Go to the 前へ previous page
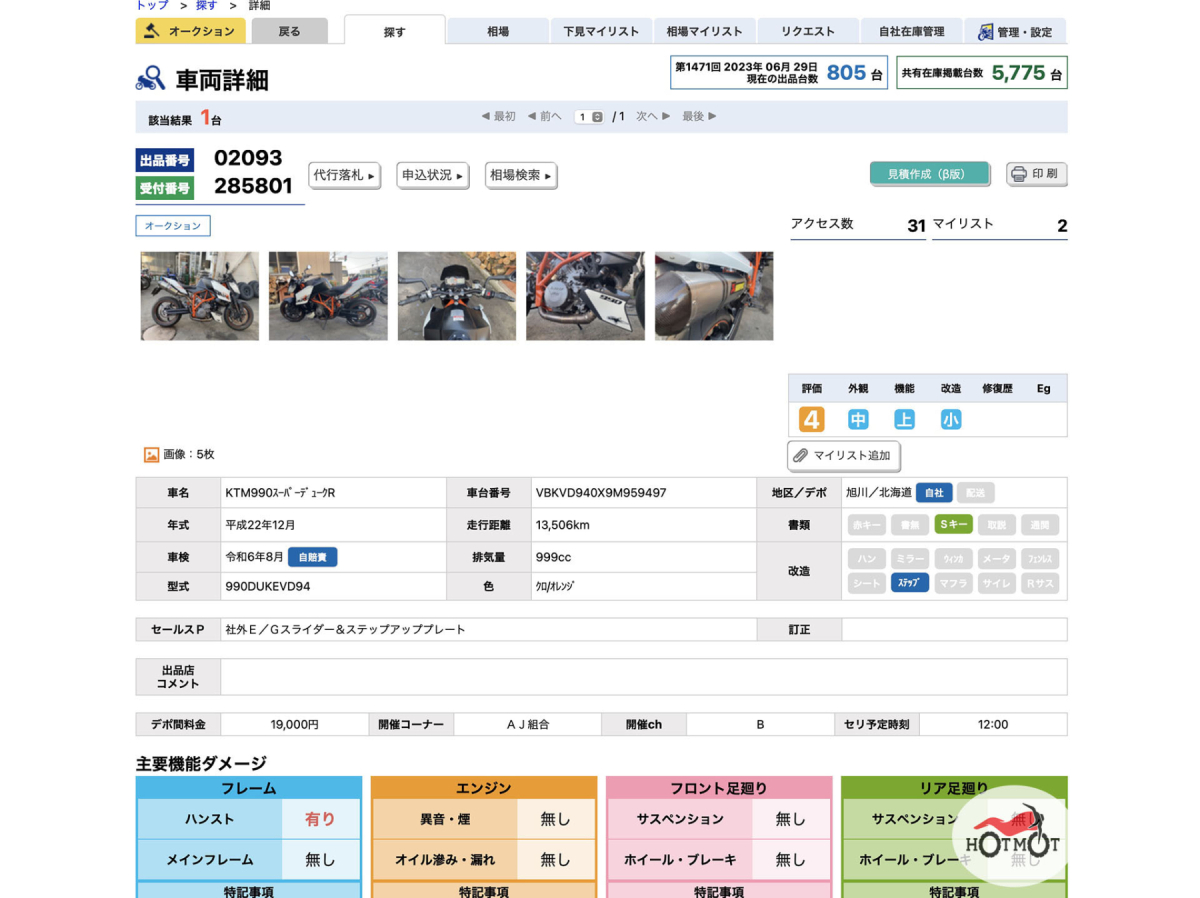 pos(545,116)
